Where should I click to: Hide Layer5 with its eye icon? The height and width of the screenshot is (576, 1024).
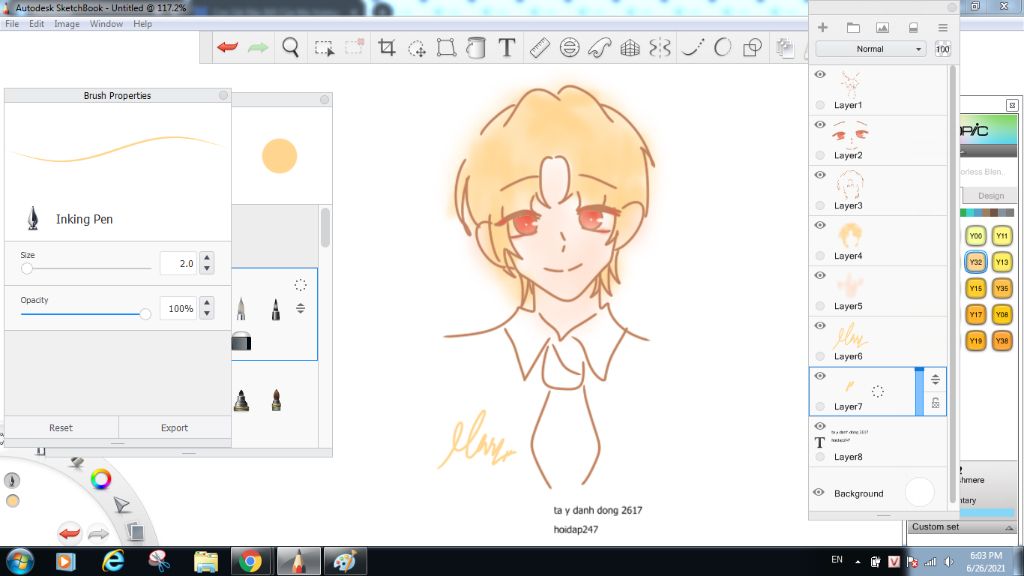pyautogui.click(x=820, y=276)
